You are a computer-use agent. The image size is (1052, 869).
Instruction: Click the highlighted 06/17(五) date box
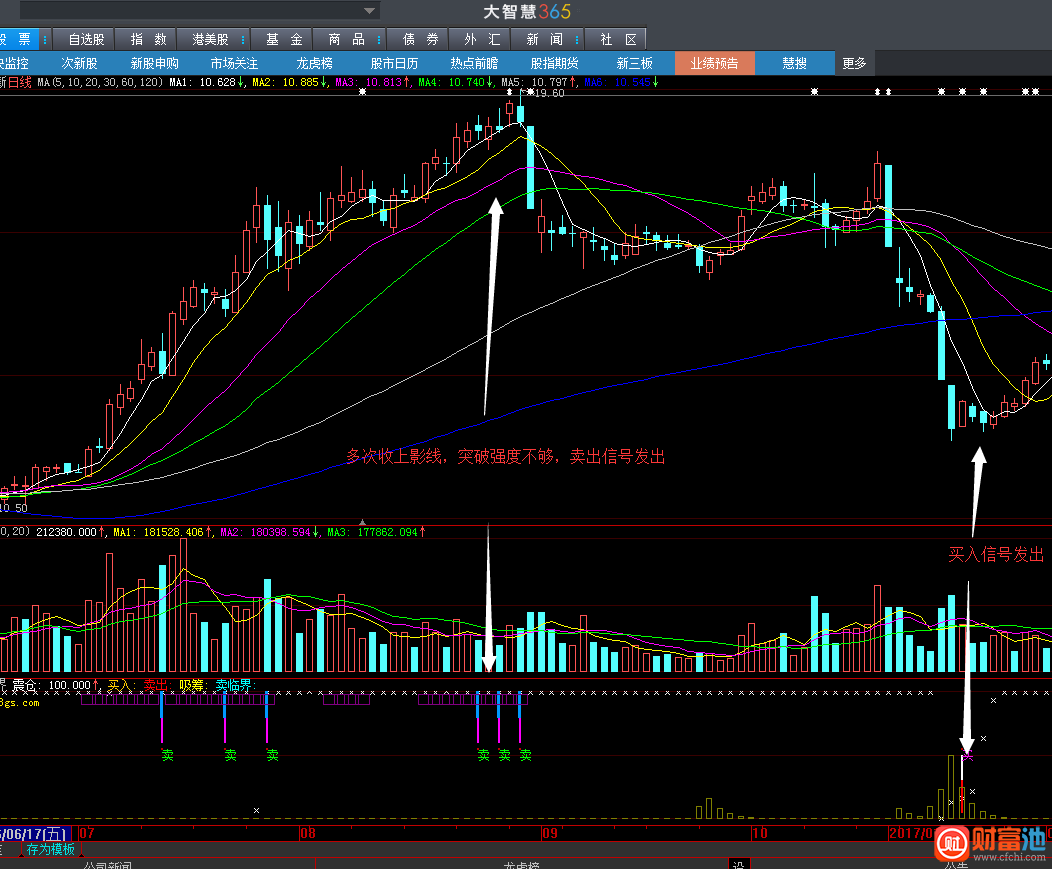pyautogui.click(x=35, y=834)
